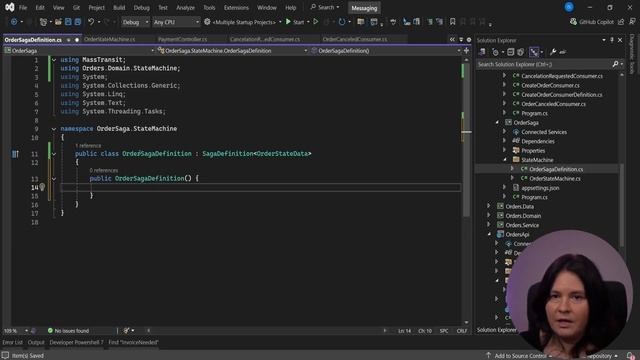Click the GitHub Copilot icon

point(573,22)
